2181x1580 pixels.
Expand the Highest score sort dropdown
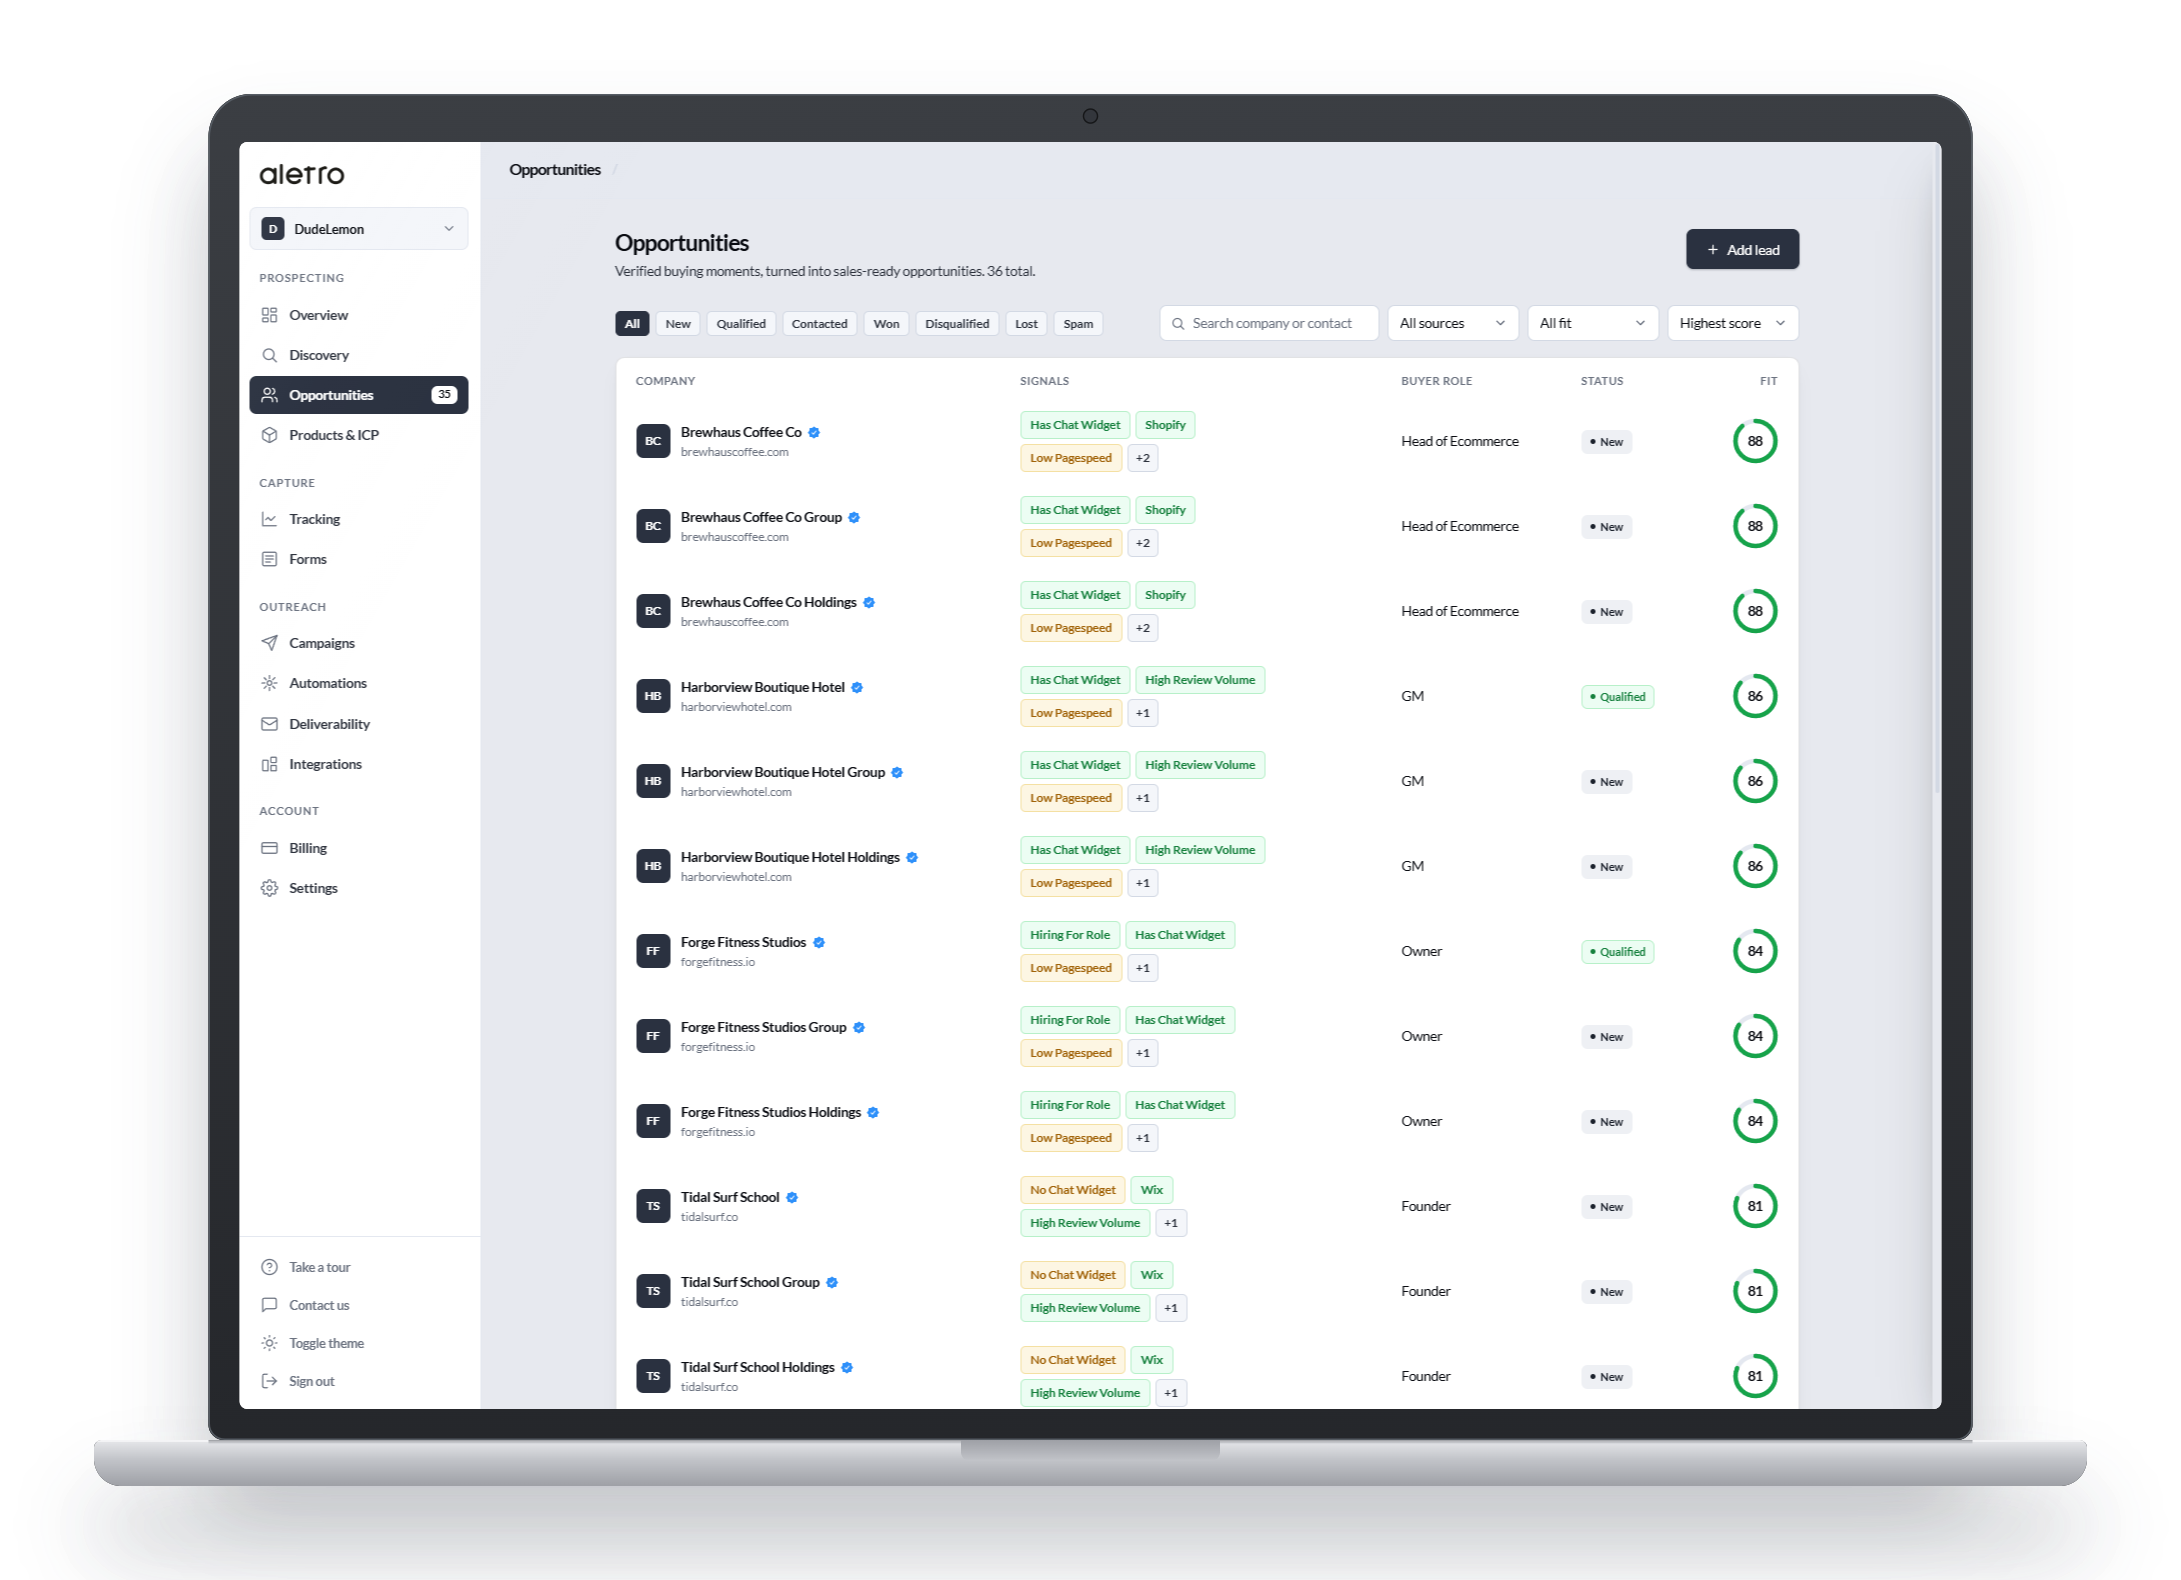coord(1732,323)
